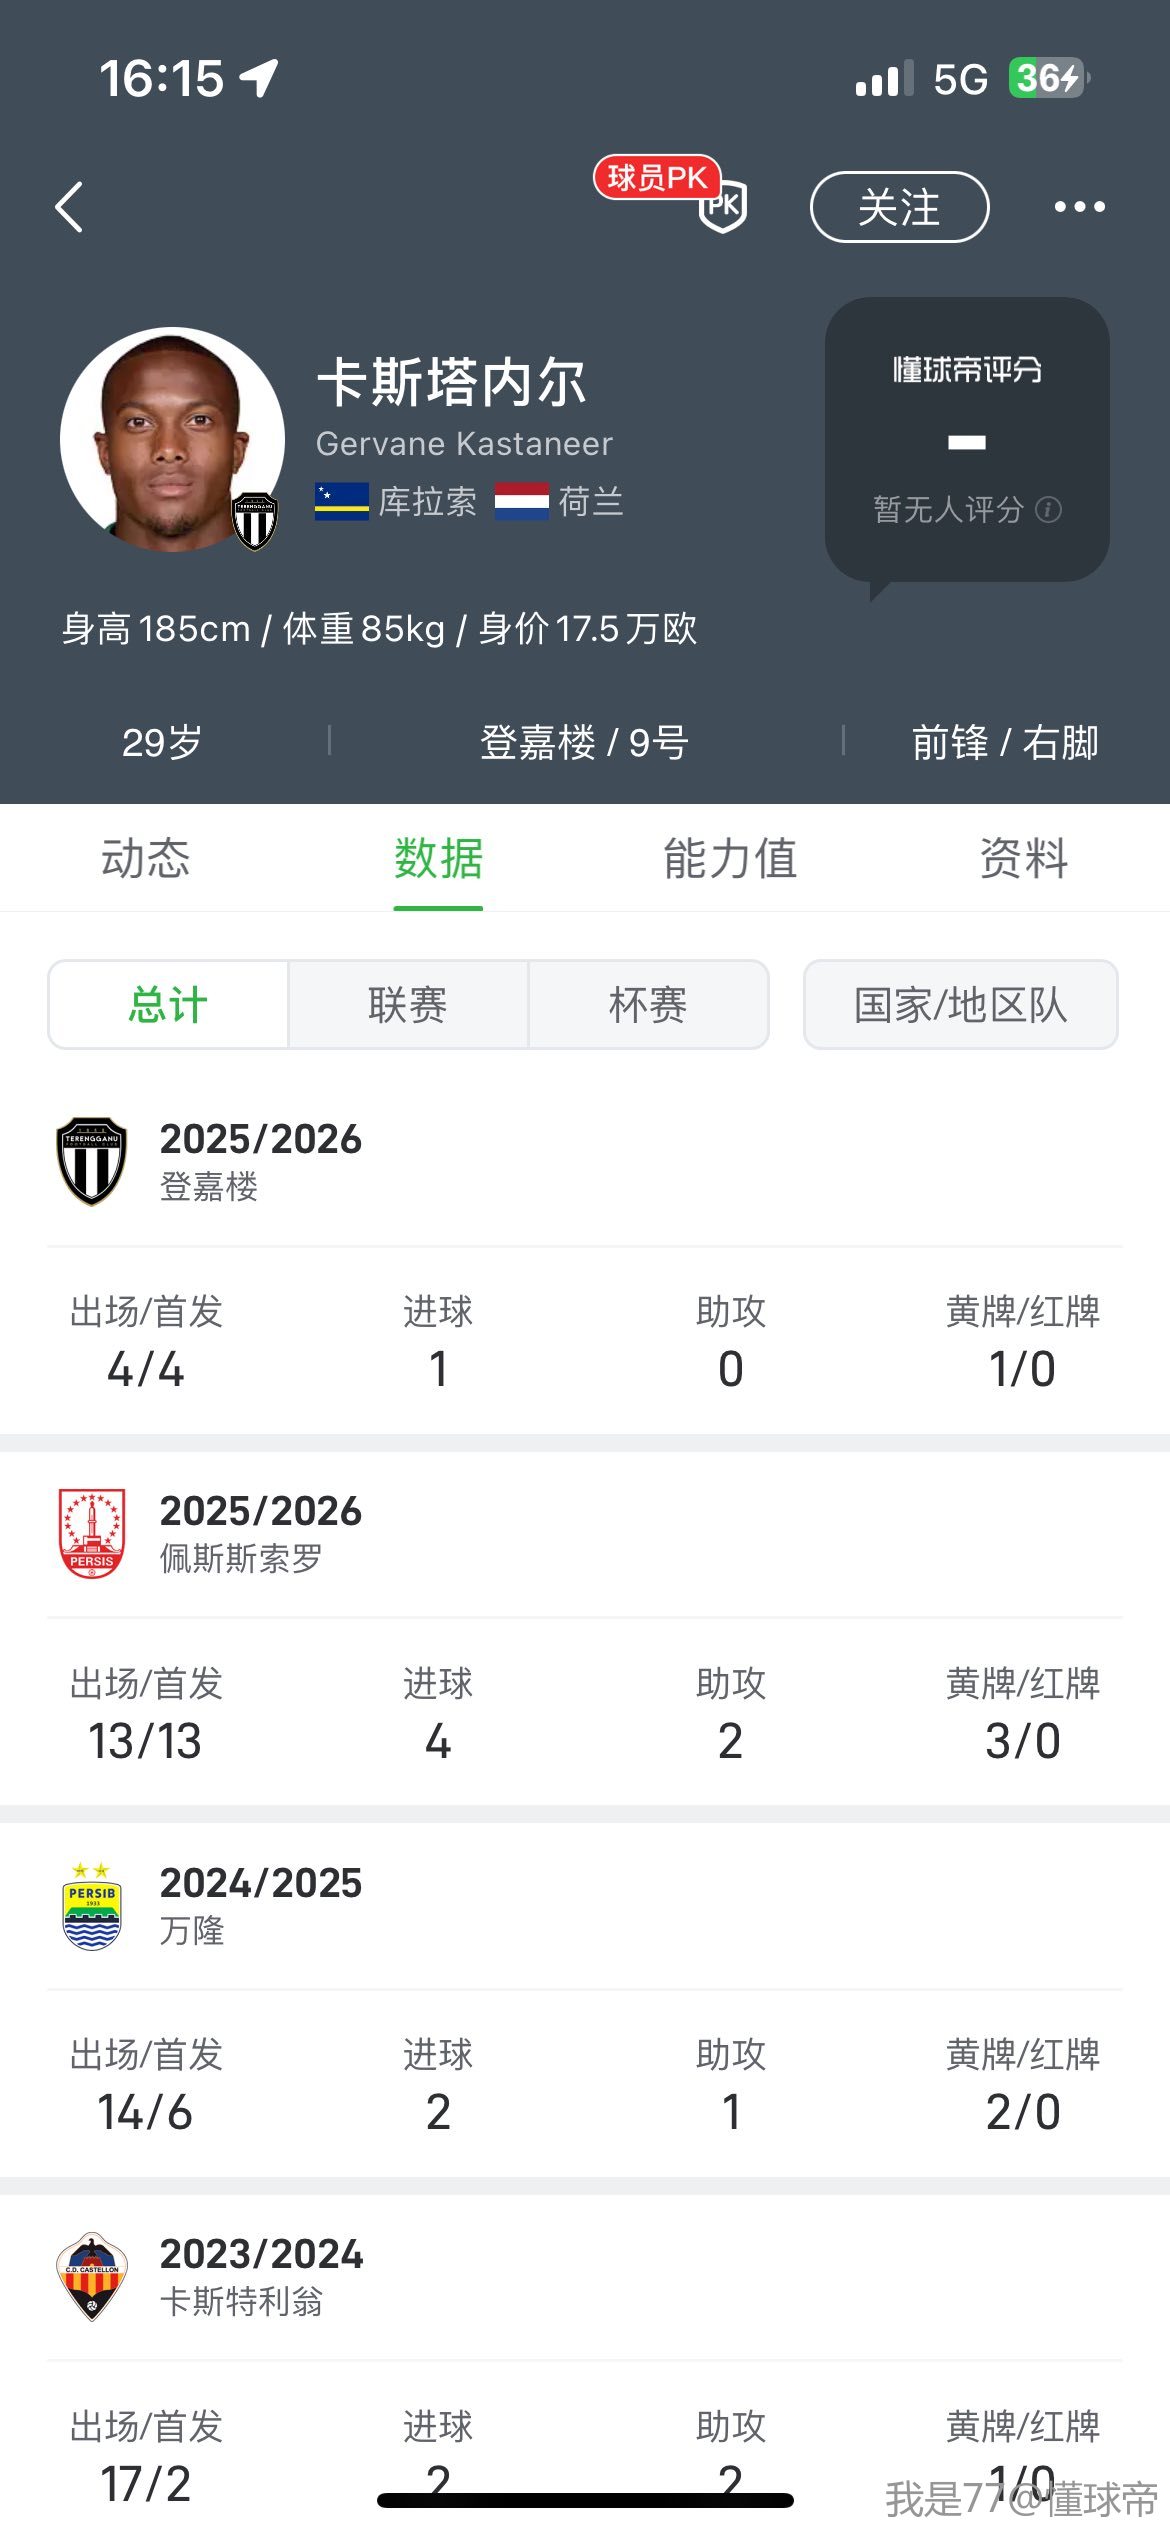
Task: Tap the rating info icon
Action: pos(1048,510)
